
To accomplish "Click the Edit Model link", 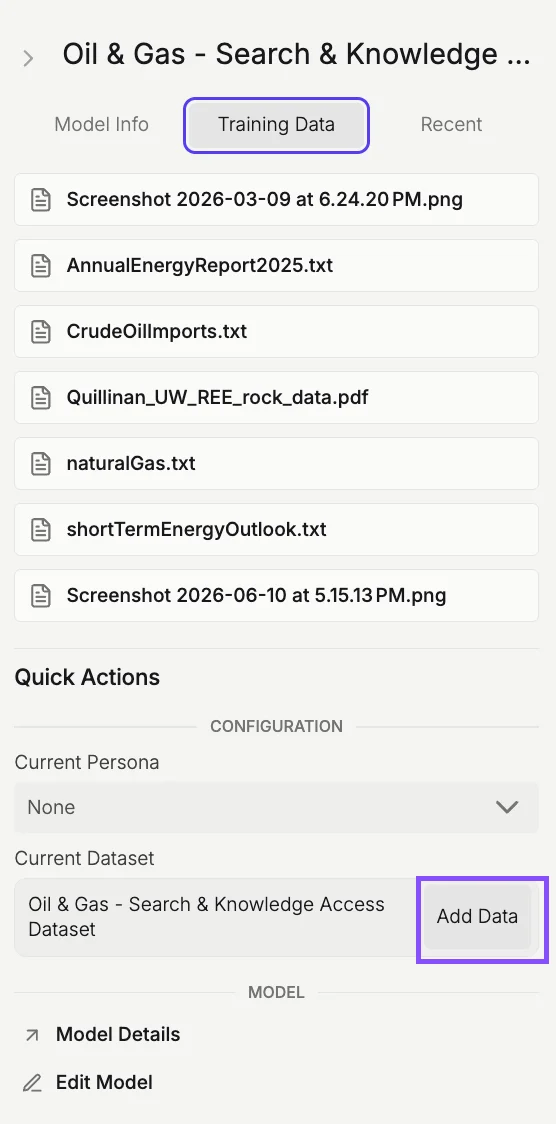I will pyautogui.click(x=105, y=1082).
